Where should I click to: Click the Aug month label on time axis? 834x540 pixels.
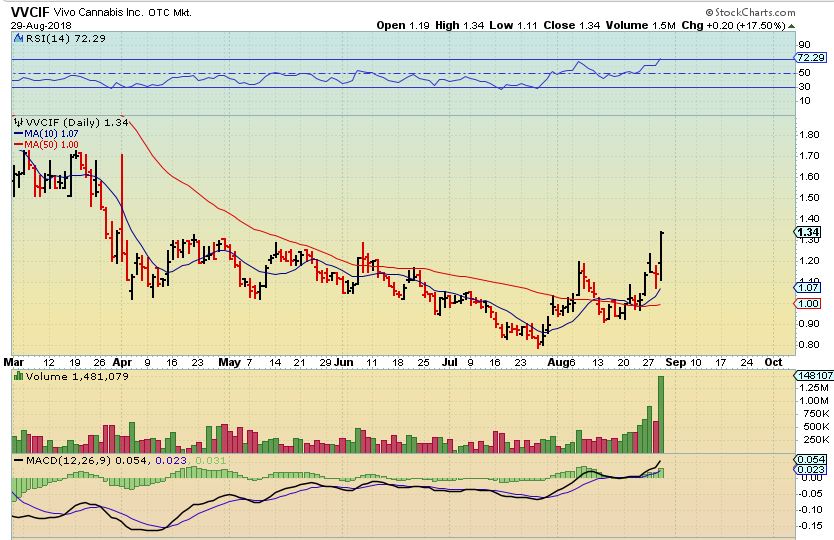pyautogui.click(x=558, y=362)
